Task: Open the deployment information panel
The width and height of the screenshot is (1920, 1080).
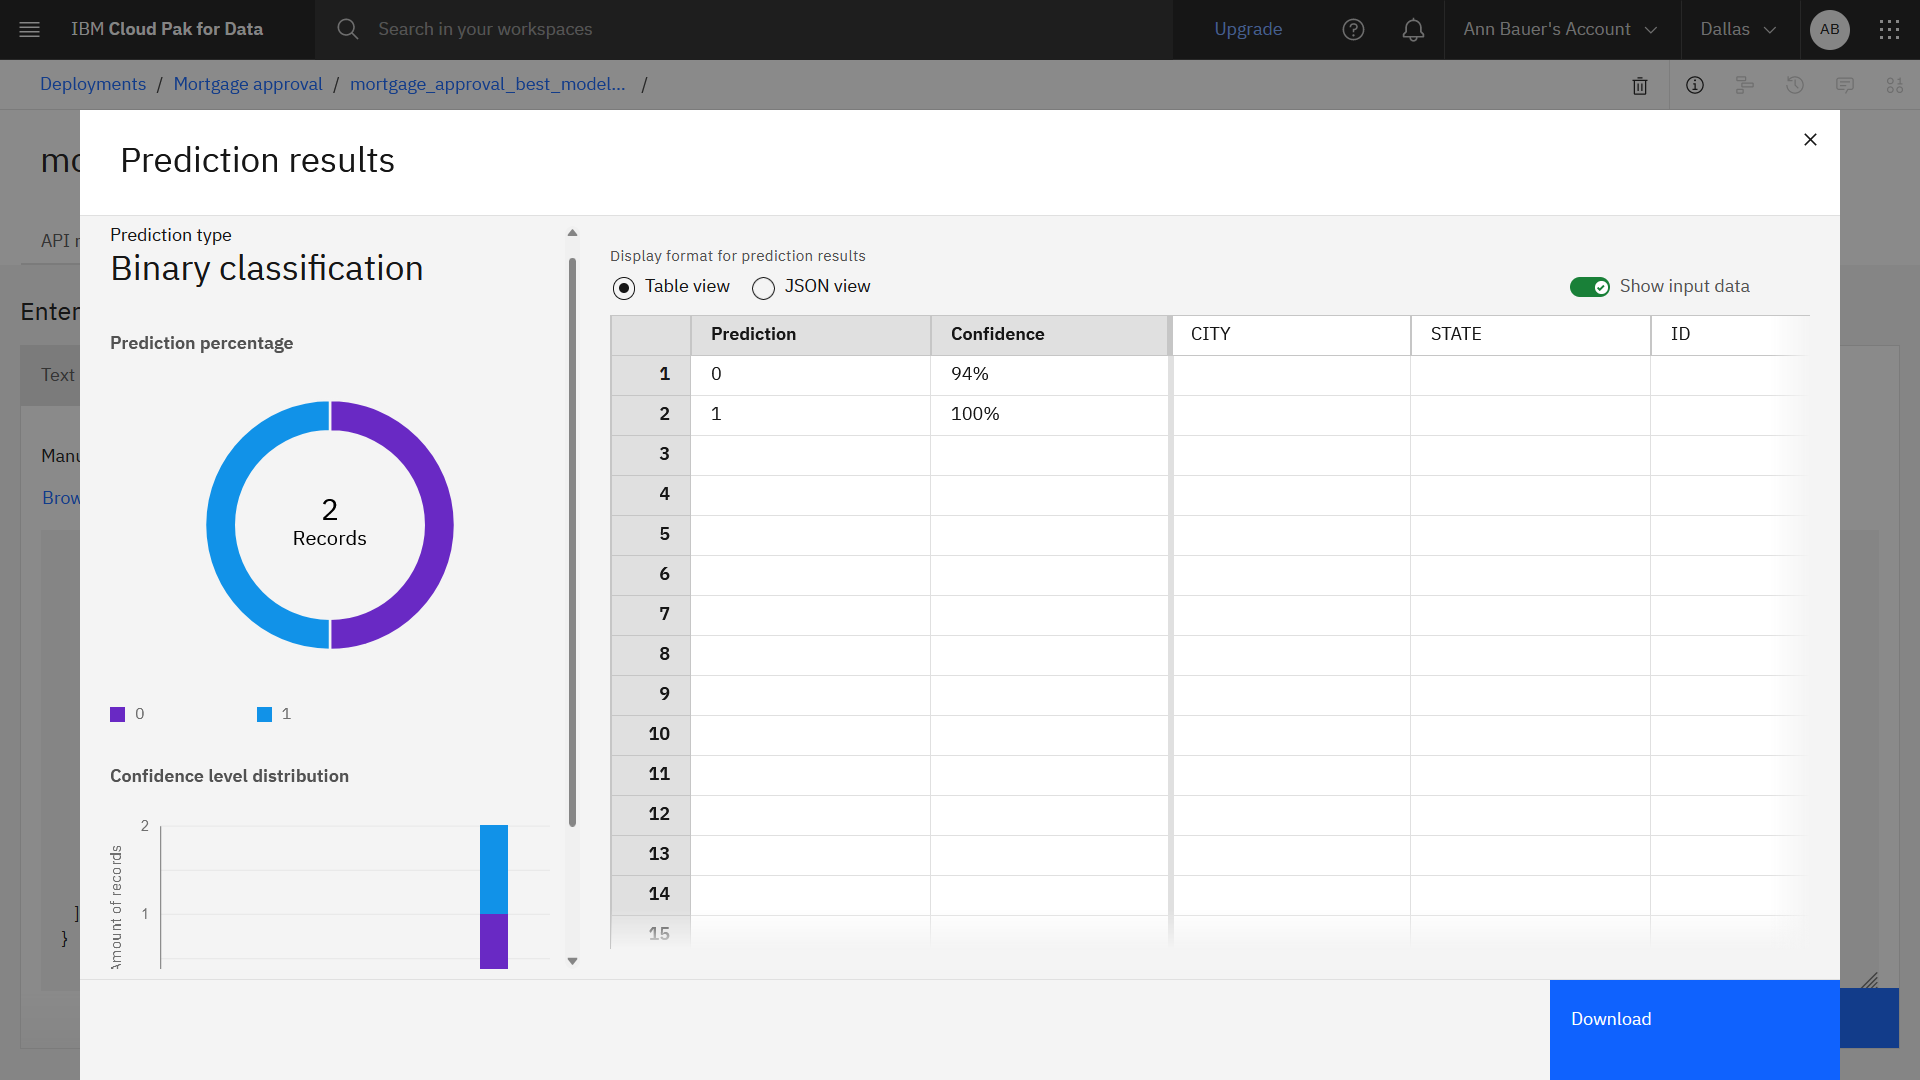Action: click(1697, 84)
